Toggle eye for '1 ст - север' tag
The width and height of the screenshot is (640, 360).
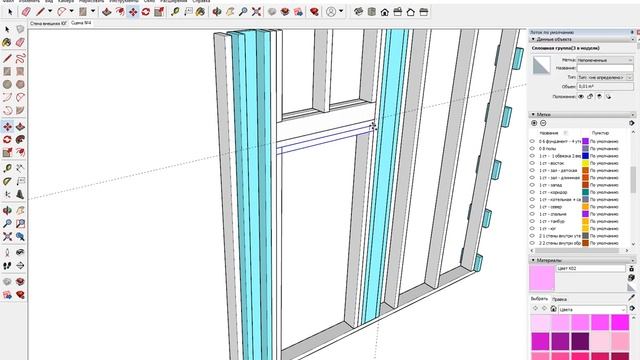click(x=532, y=207)
